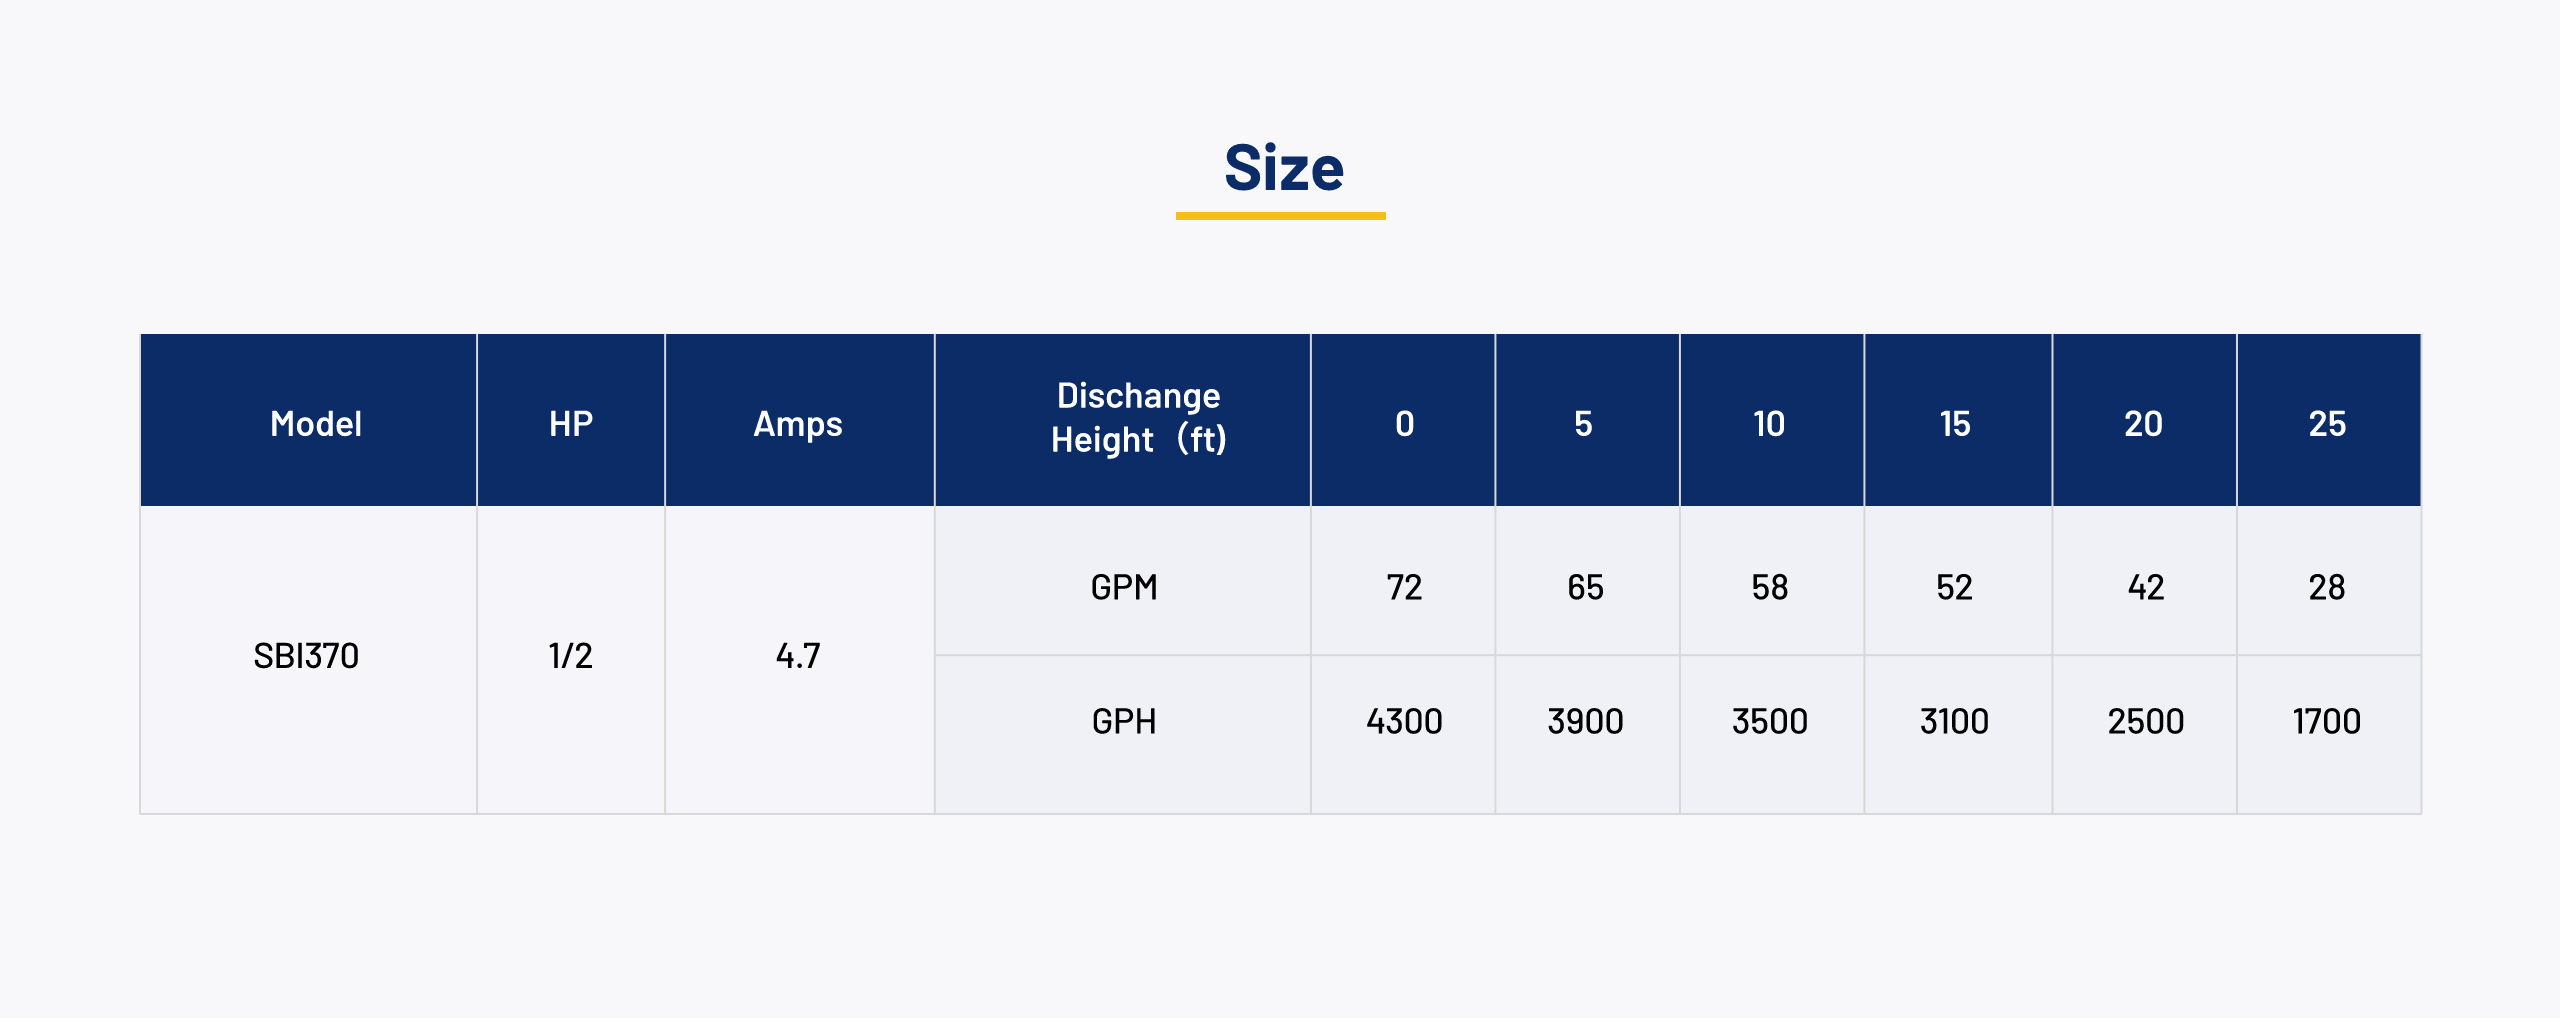The width and height of the screenshot is (2562, 1018).
Task: Click the 4.7 amps value
Action: tap(798, 656)
